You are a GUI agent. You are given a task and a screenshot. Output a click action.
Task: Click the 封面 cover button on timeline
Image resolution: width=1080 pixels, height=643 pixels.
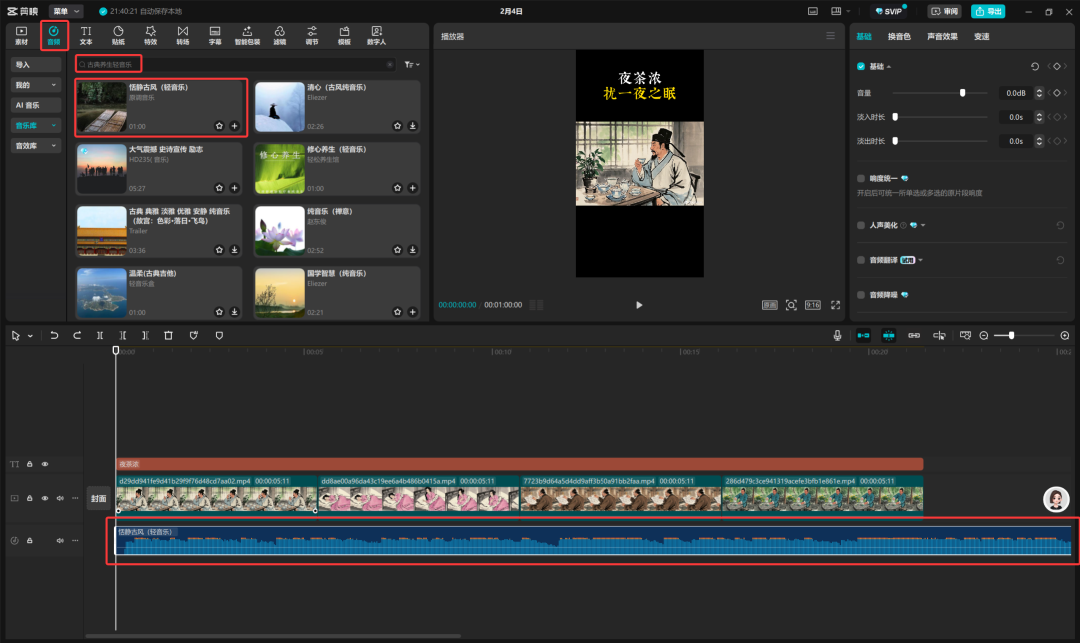pos(99,498)
